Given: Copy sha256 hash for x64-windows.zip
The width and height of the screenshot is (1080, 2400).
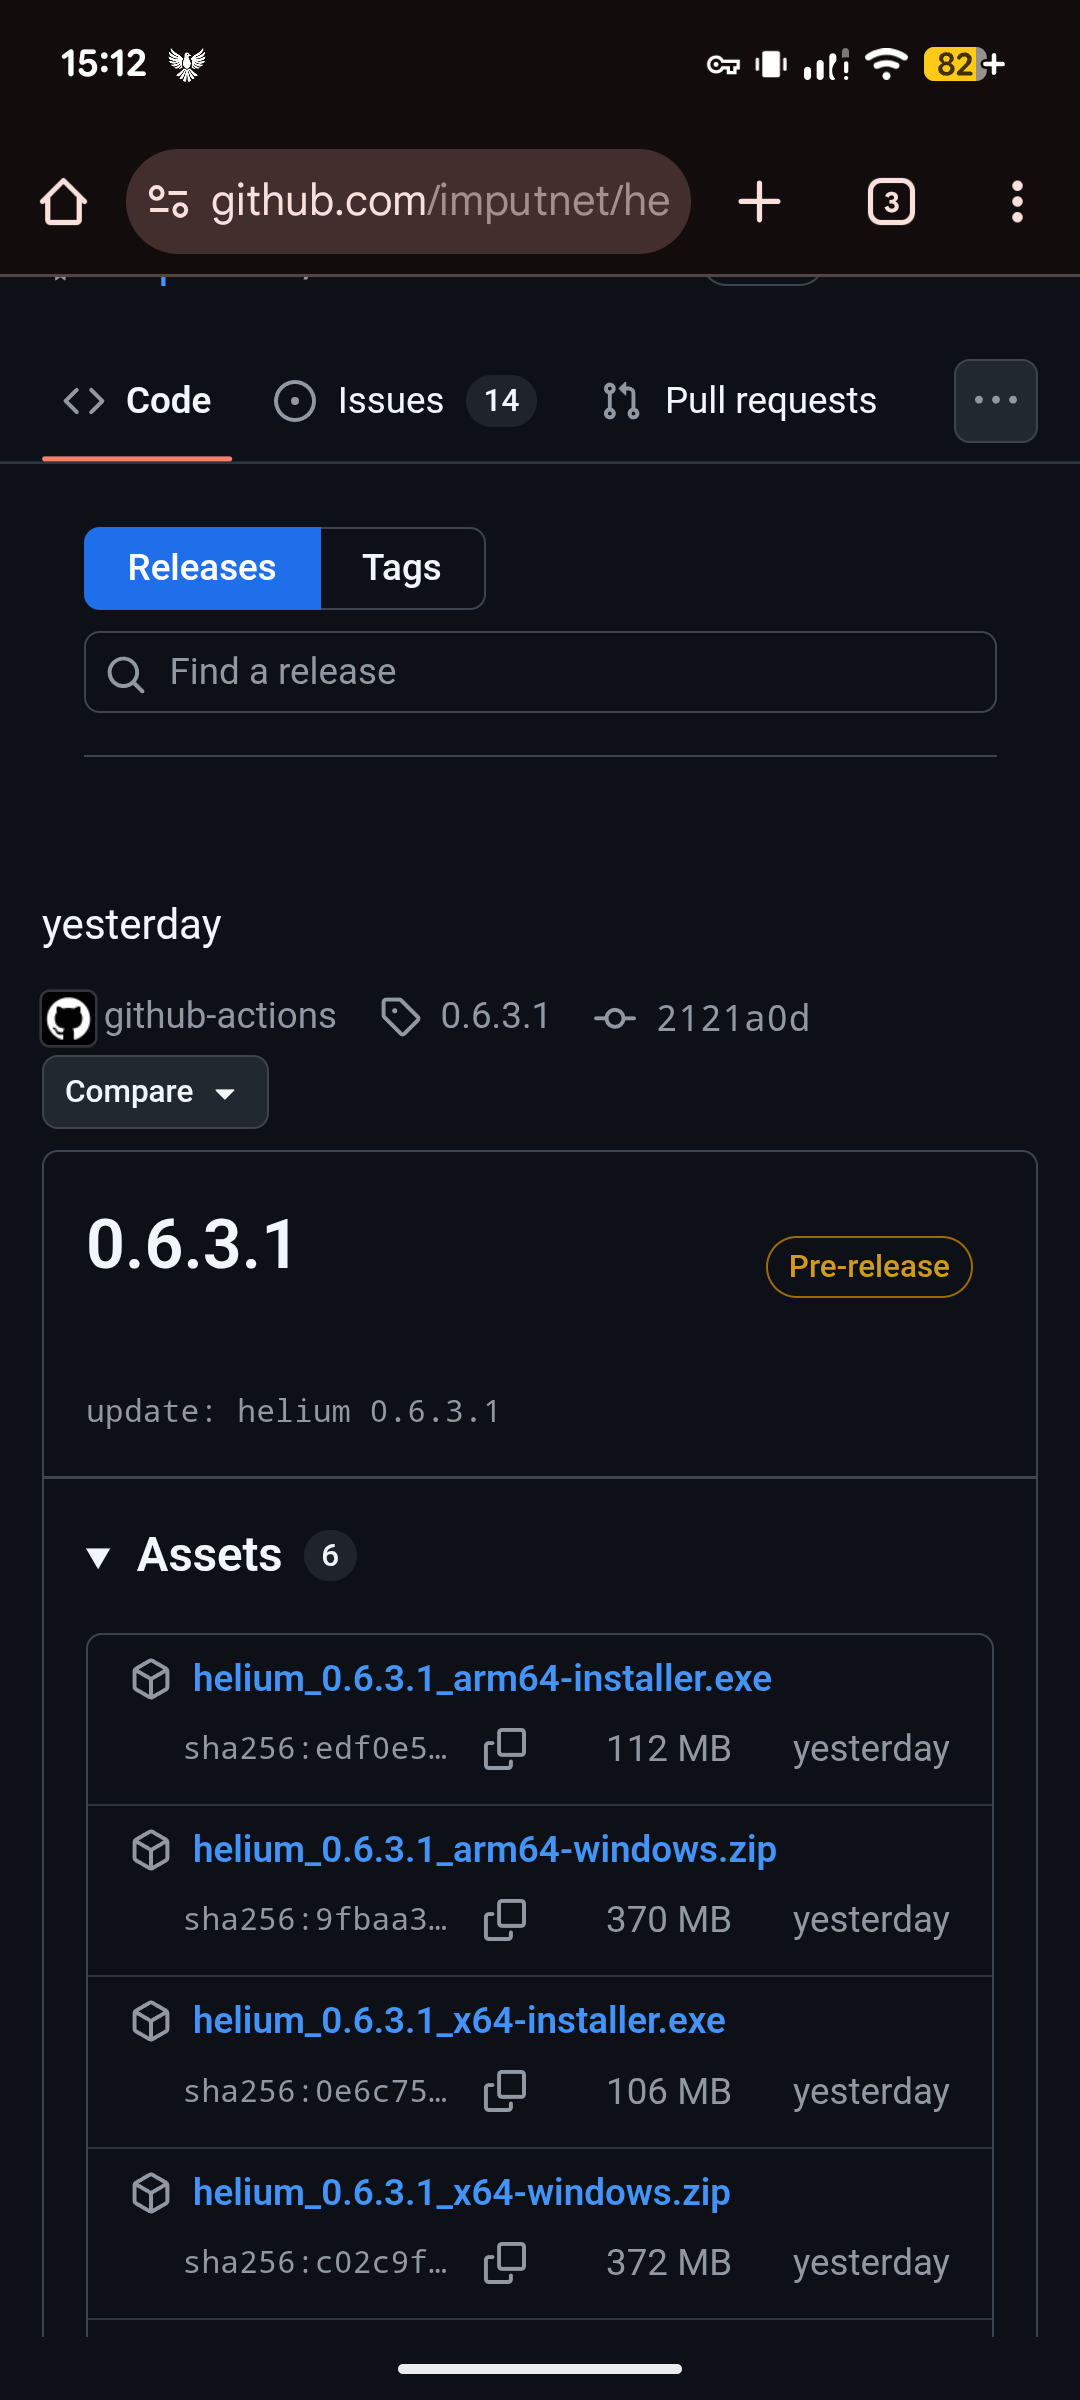Looking at the screenshot, I should pyautogui.click(x=505, y=2262).
